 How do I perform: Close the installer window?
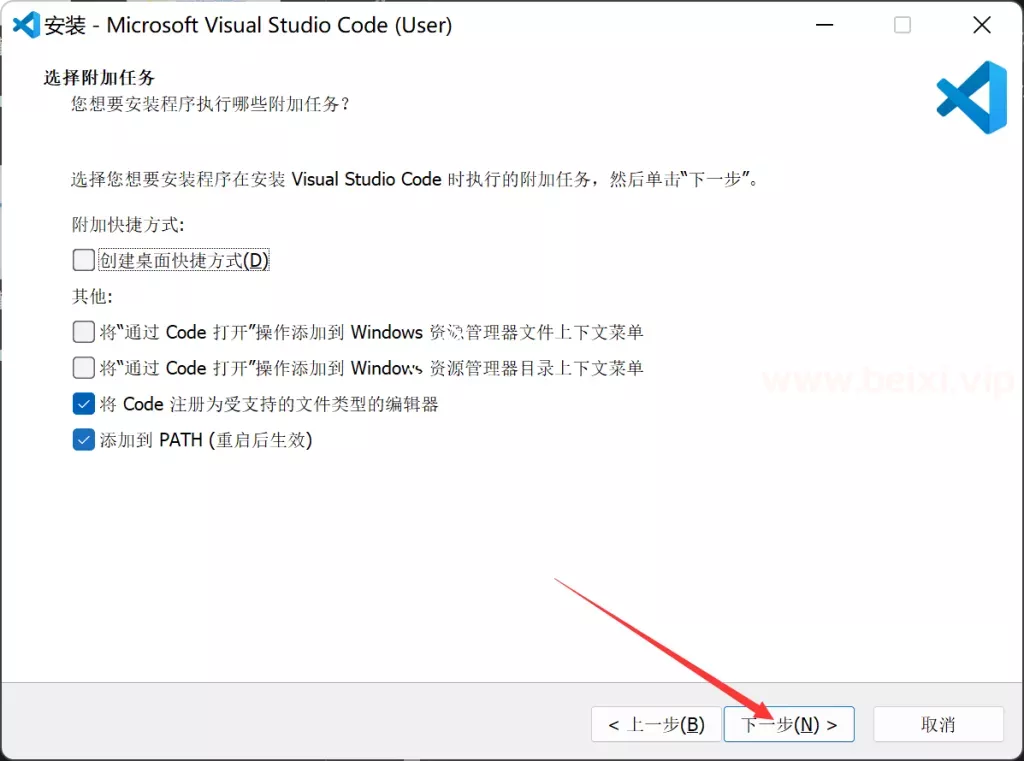[x=982, y=25]
